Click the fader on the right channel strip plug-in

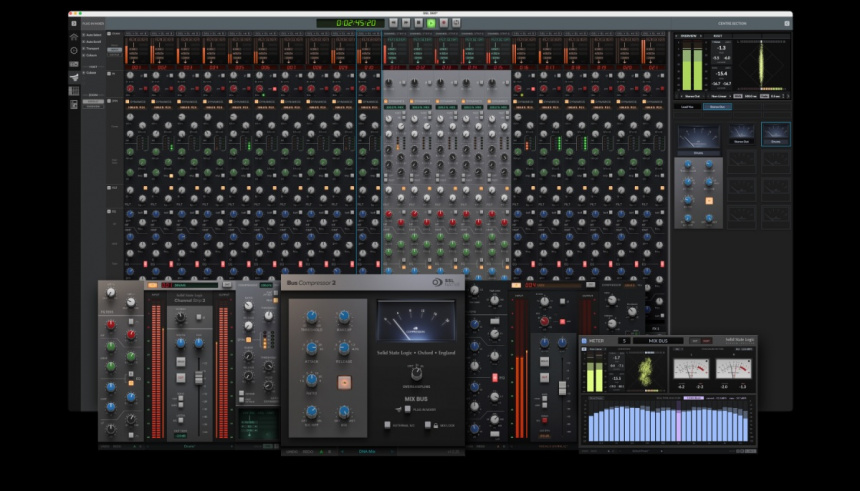[x=562, y=387]
